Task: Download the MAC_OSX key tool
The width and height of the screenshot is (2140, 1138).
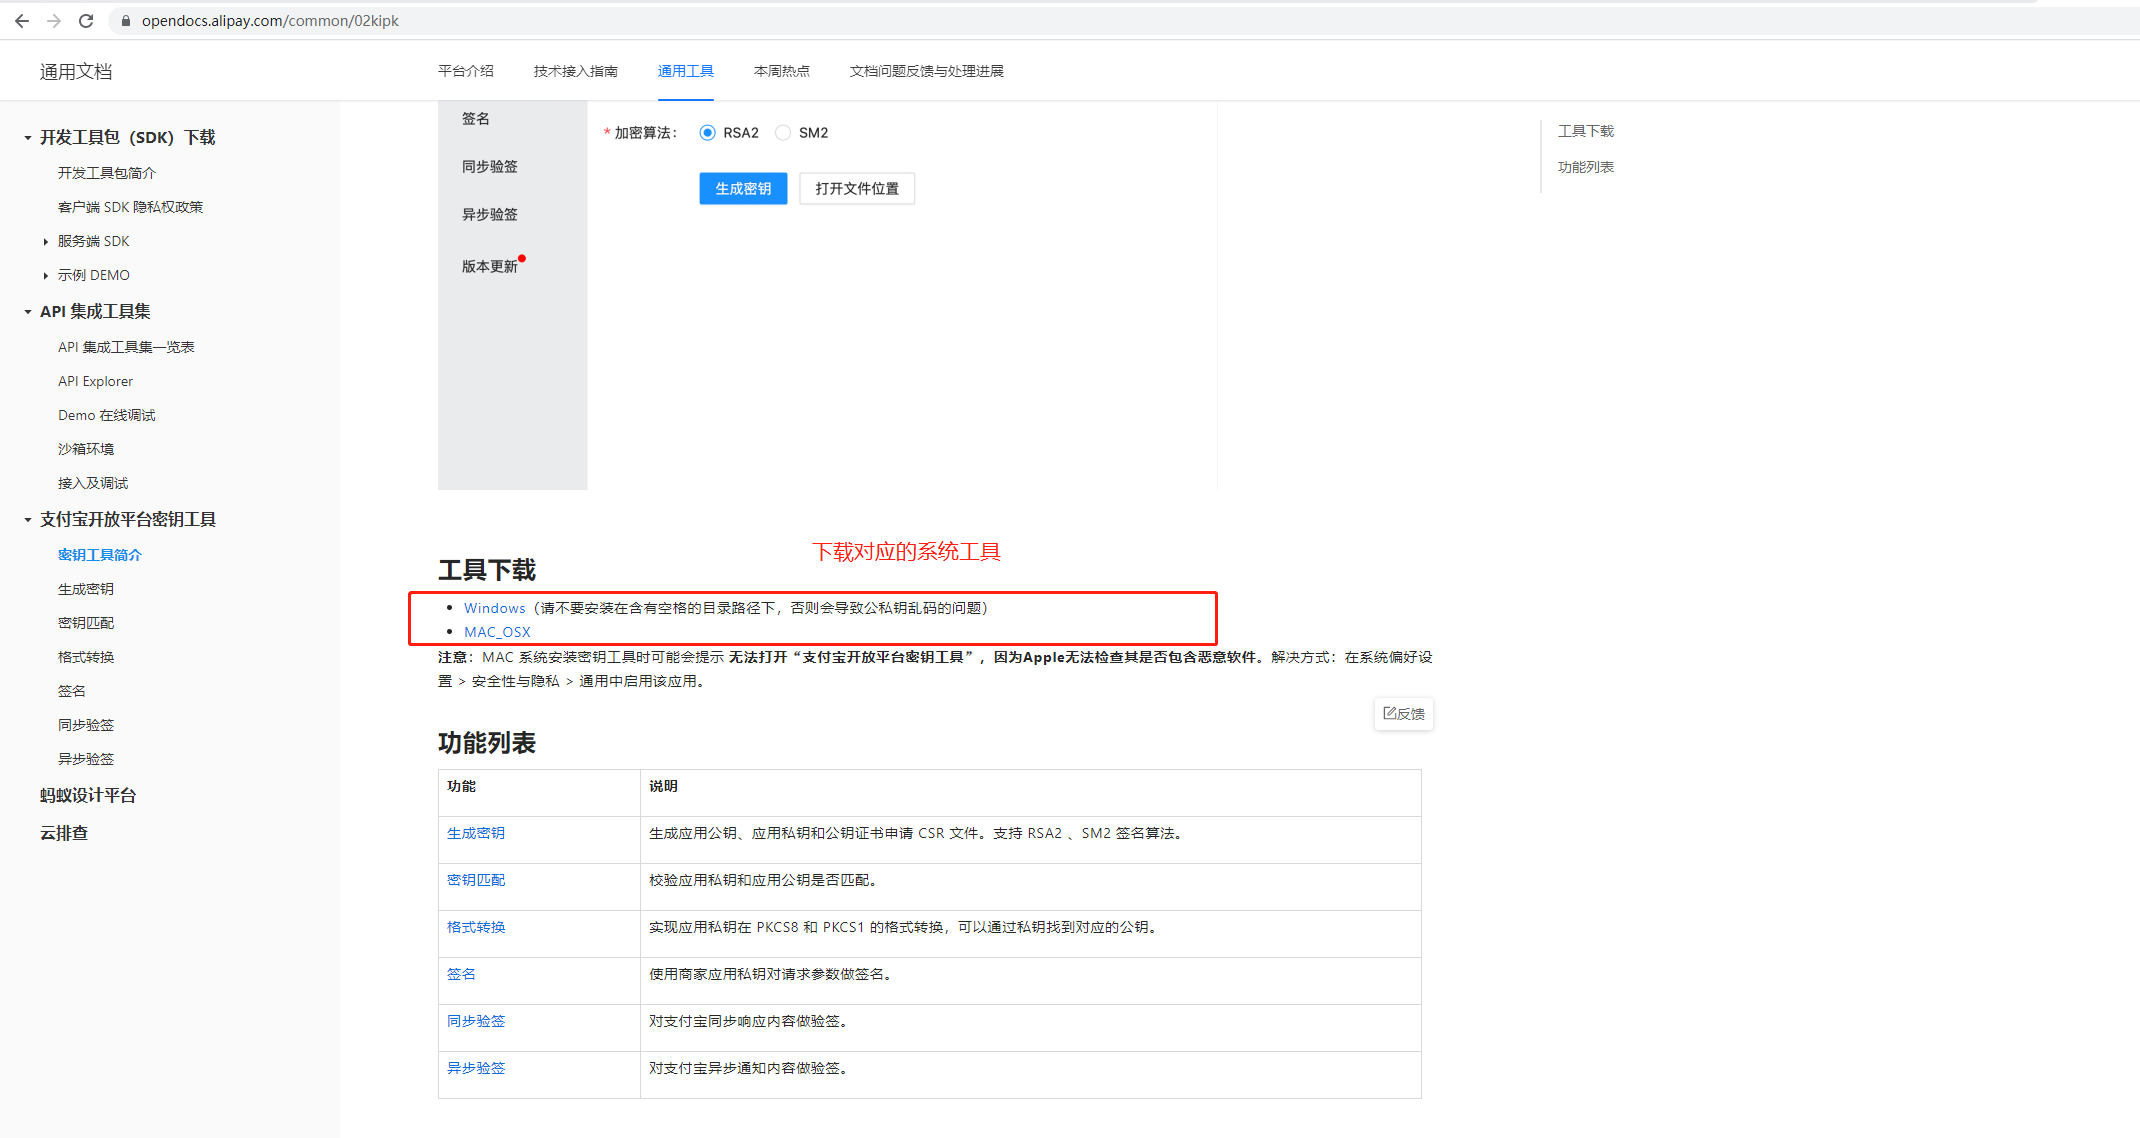Action: (x=497, y=631)
